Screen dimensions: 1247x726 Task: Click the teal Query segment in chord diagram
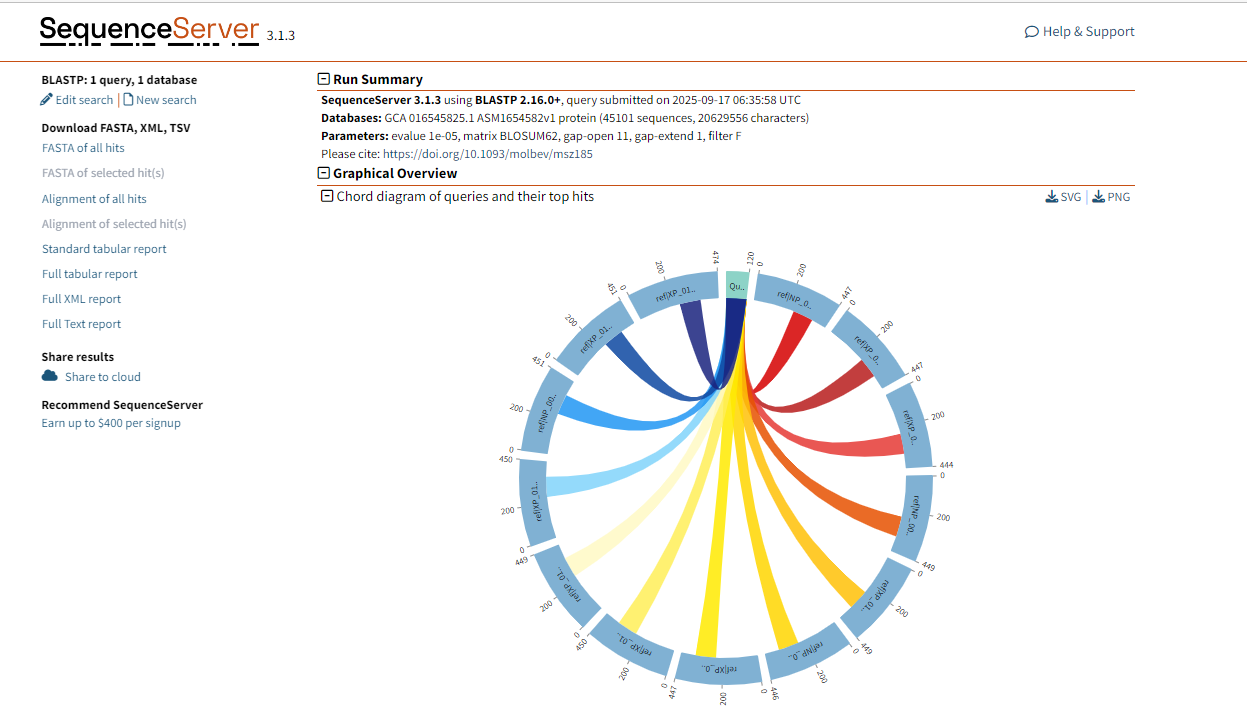(x=736, y=284)
